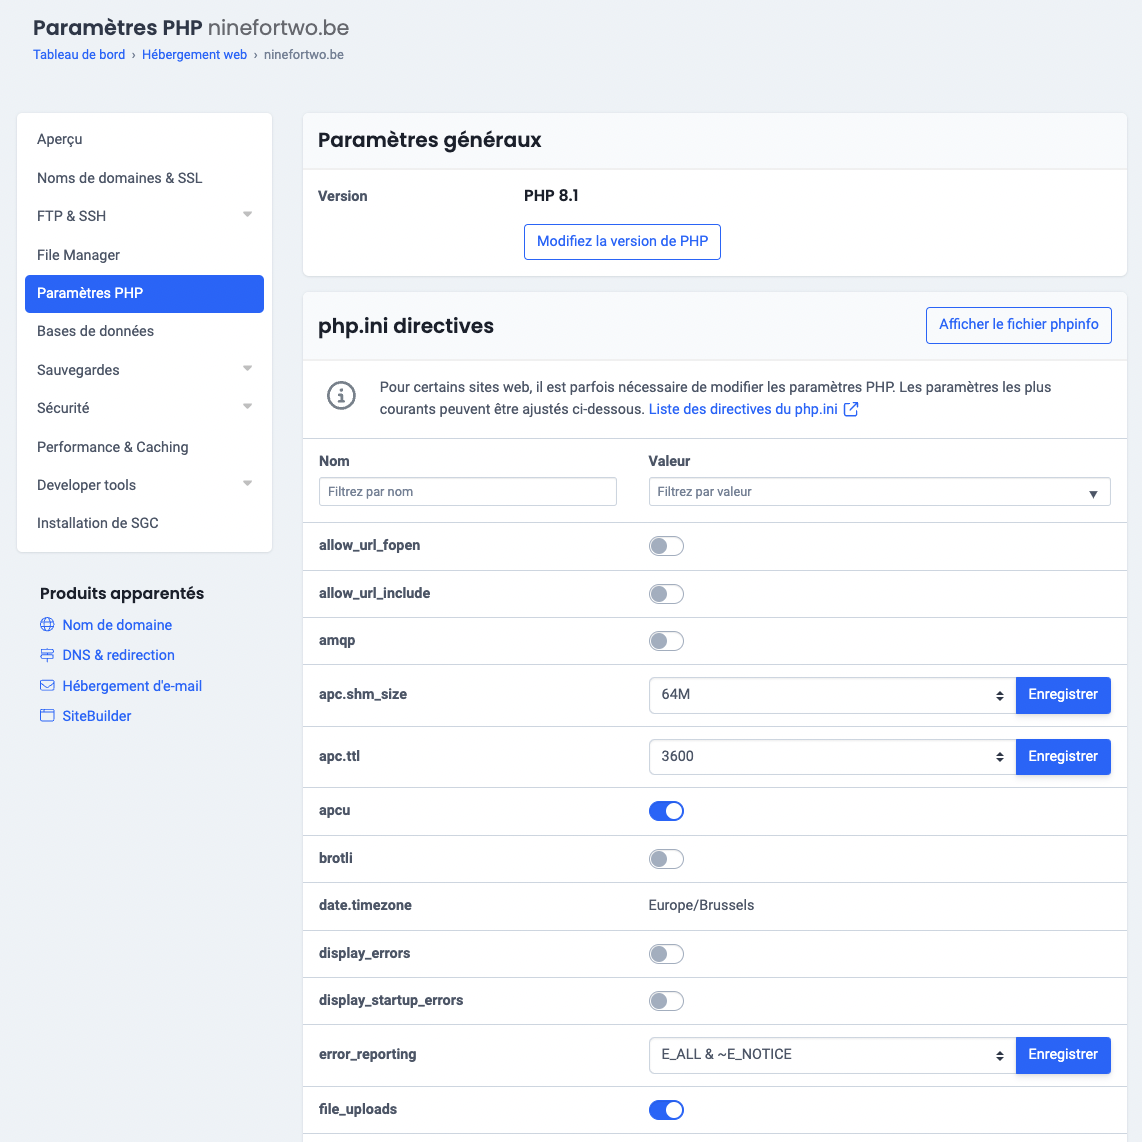This screenshot has width=1142, height=1142.
Task: Turn on display_errors toggle
Action: pyautogui.click(x=666, y=954)
